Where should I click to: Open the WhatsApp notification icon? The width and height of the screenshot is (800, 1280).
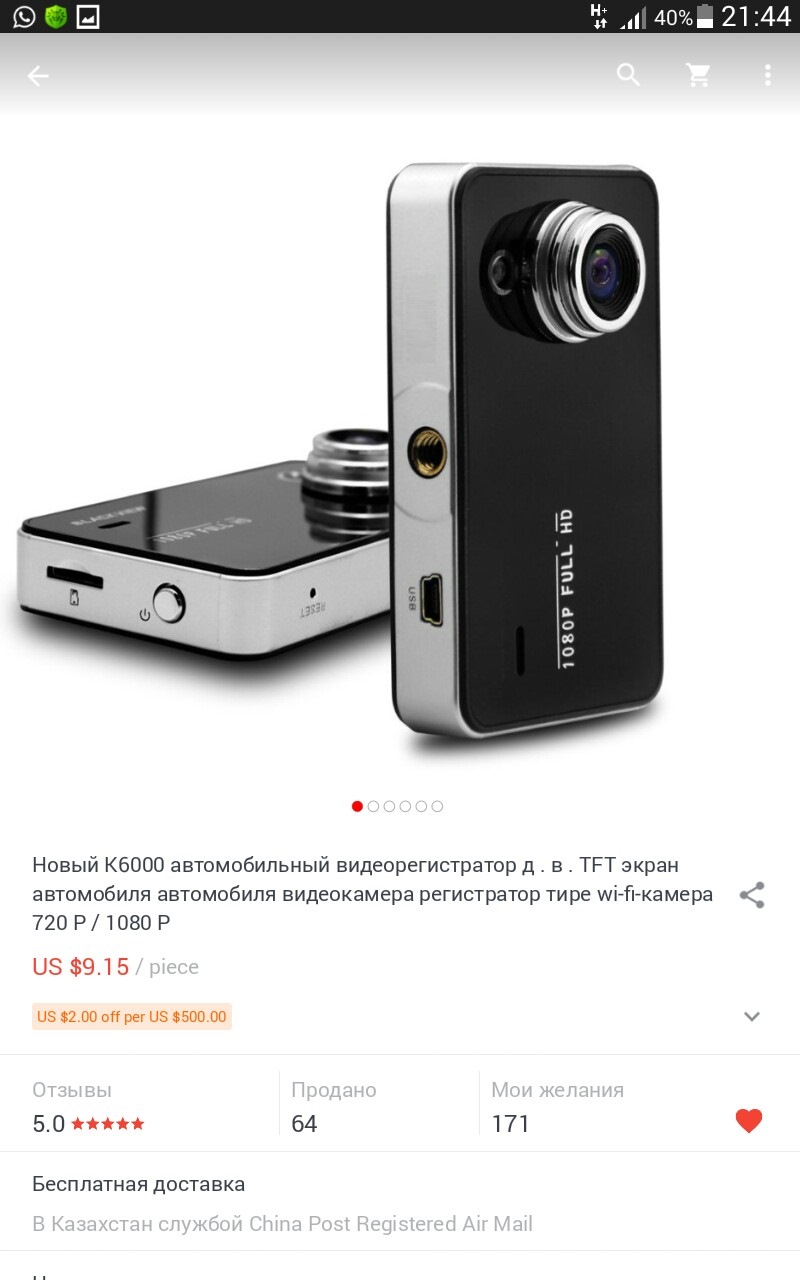pyautogui.click(x=23, y=17)
